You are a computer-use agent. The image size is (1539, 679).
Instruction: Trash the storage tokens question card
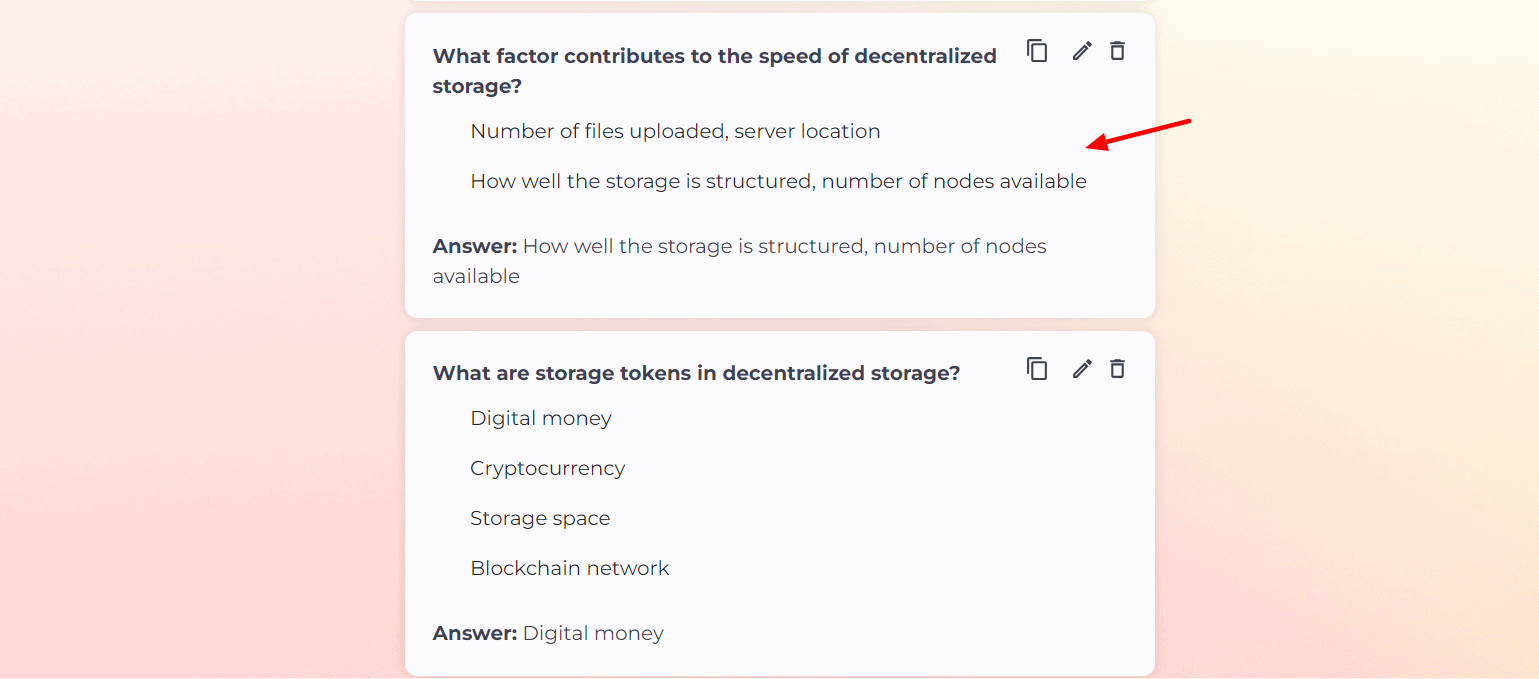1117,369
